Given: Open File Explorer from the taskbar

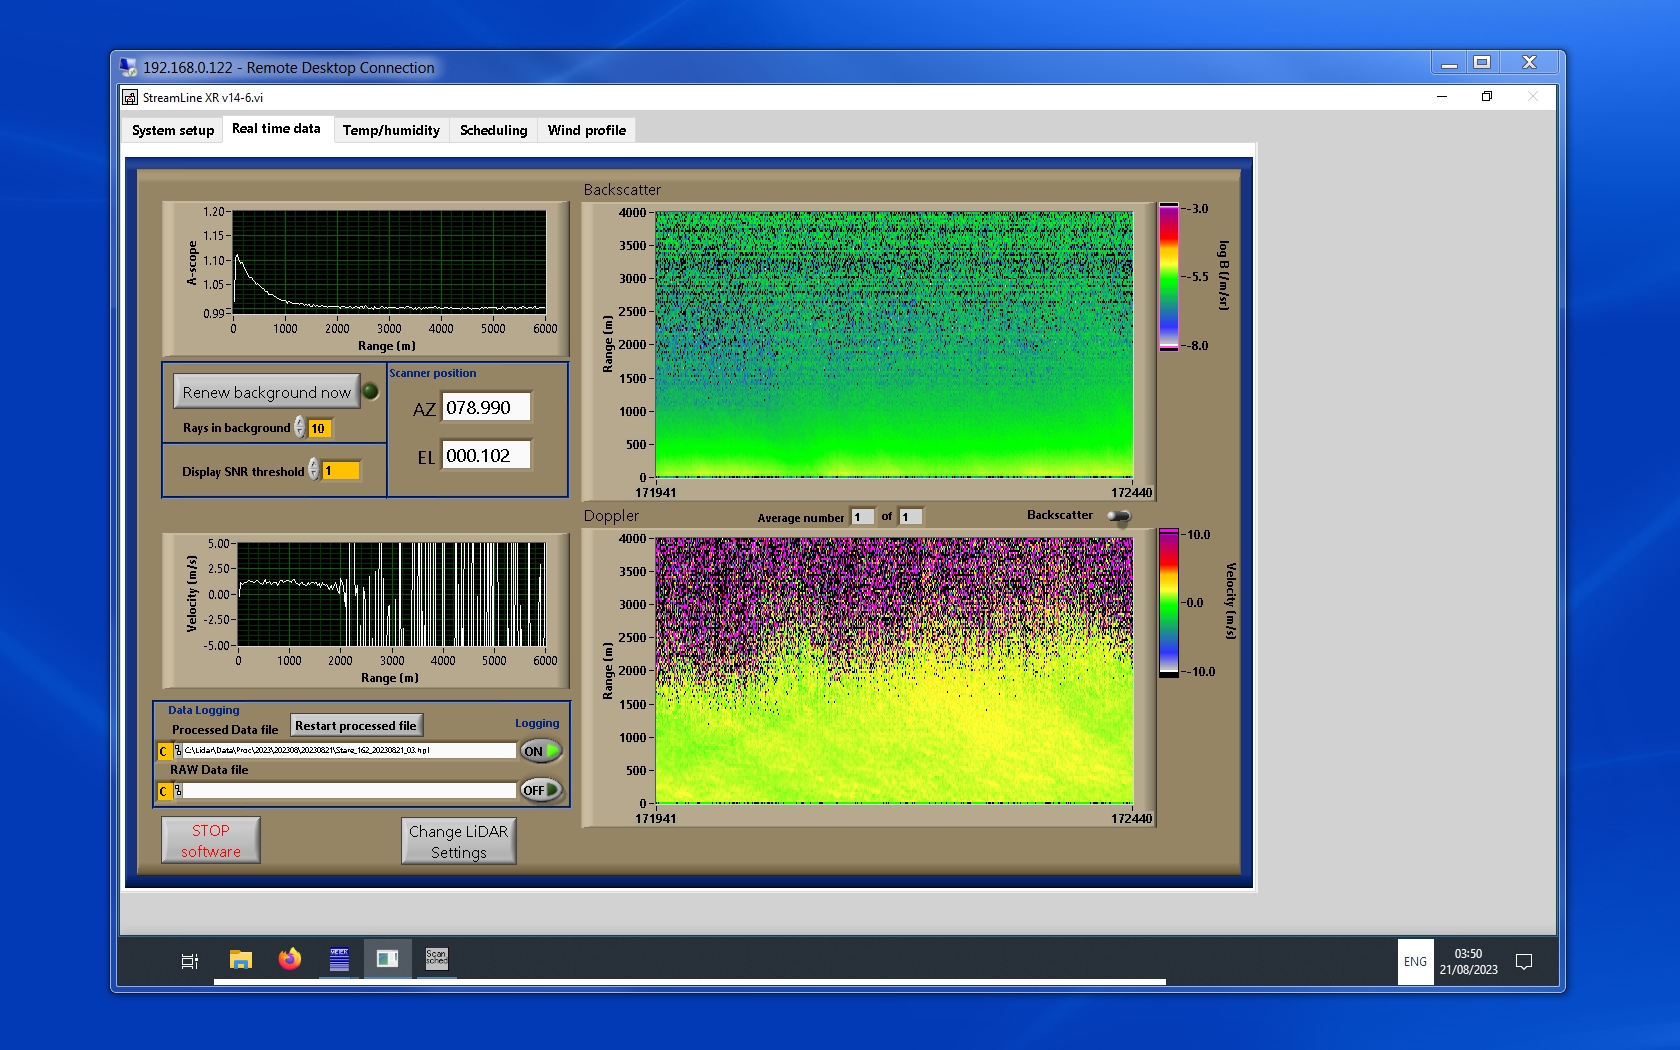Looking at the screenshot, I should [x=241, y=960].
